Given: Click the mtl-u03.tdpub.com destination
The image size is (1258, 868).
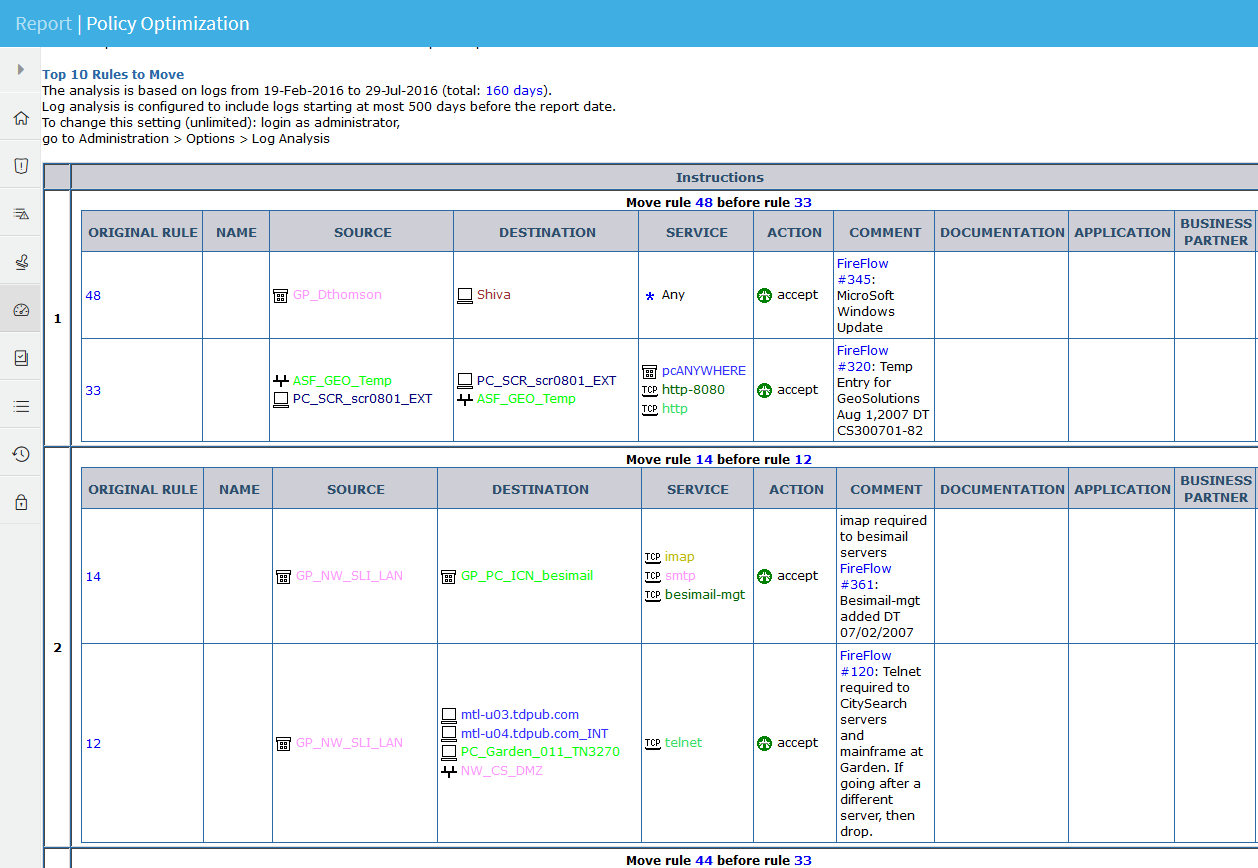Looking at the screenshot, I should [x=519, y=715].
